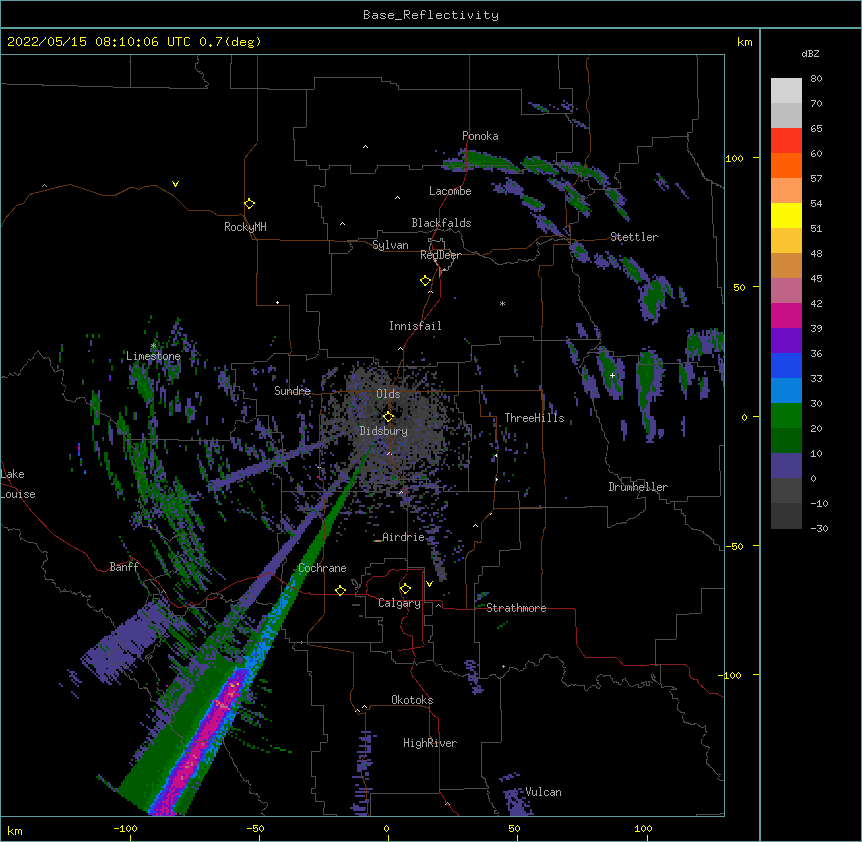Click the yellow diamond marker between Olds and Didsbury
The height and width of the screenshot is (842, 862).
388,416
